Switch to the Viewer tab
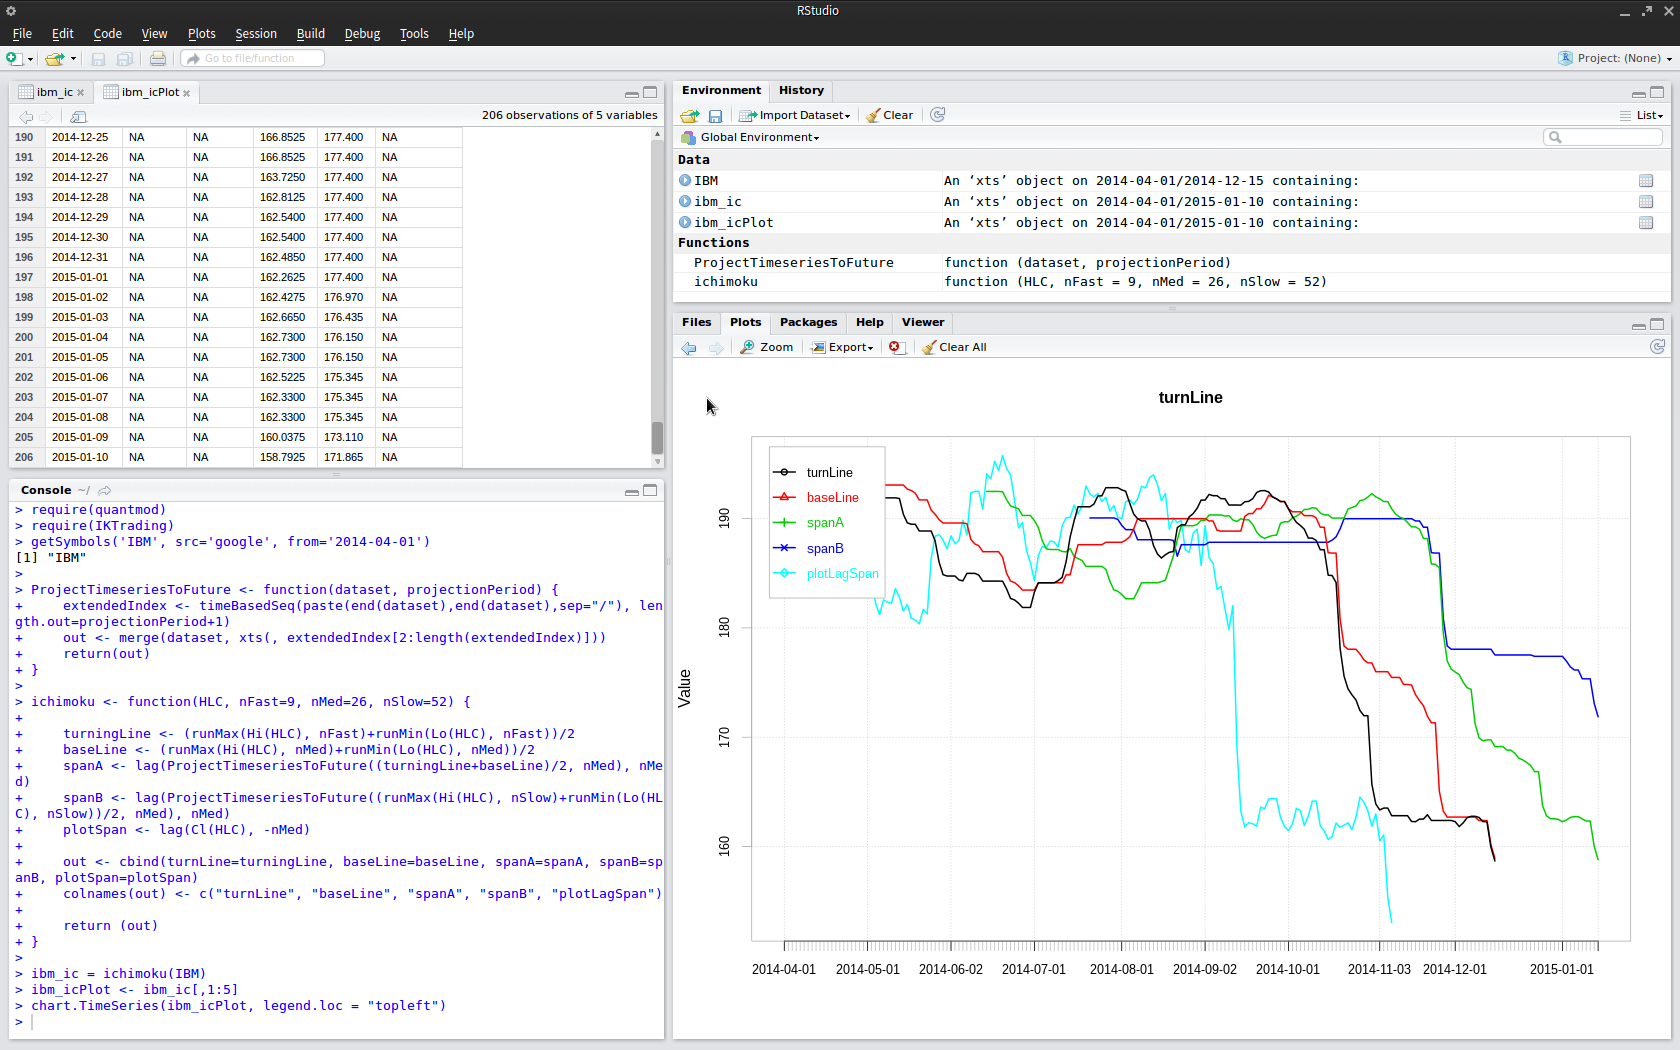The height and width of the screenshot is (1050, 1680). pyautogui.click(x=922, y=322)
